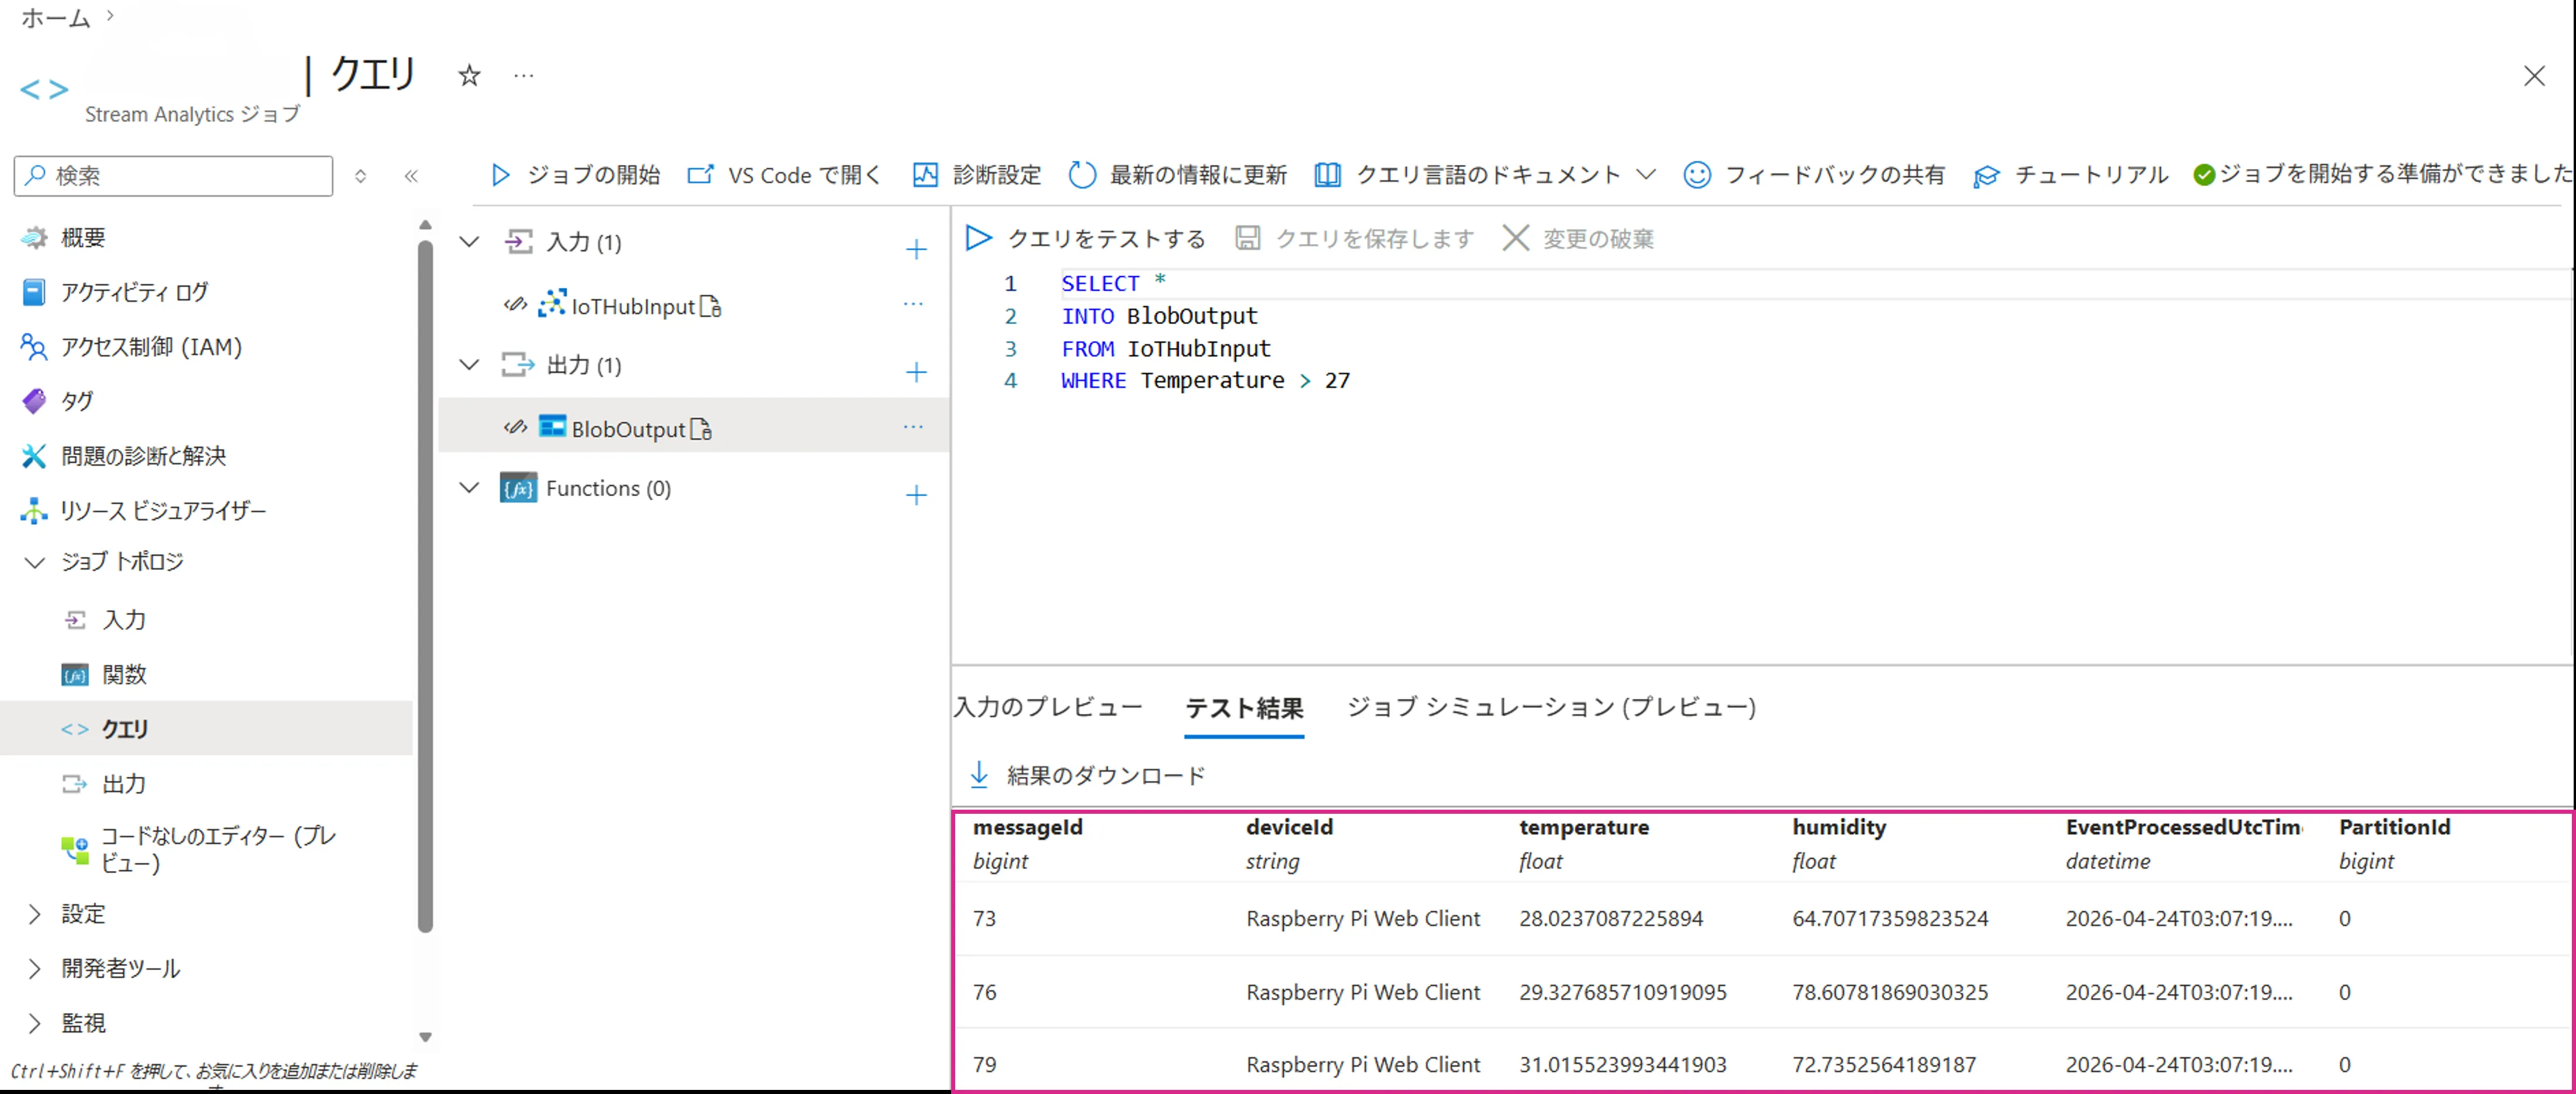Screen dimensions: 2576x1094
Task: Click 変更の破棄 discard changes
Action: coord(1578,238)
